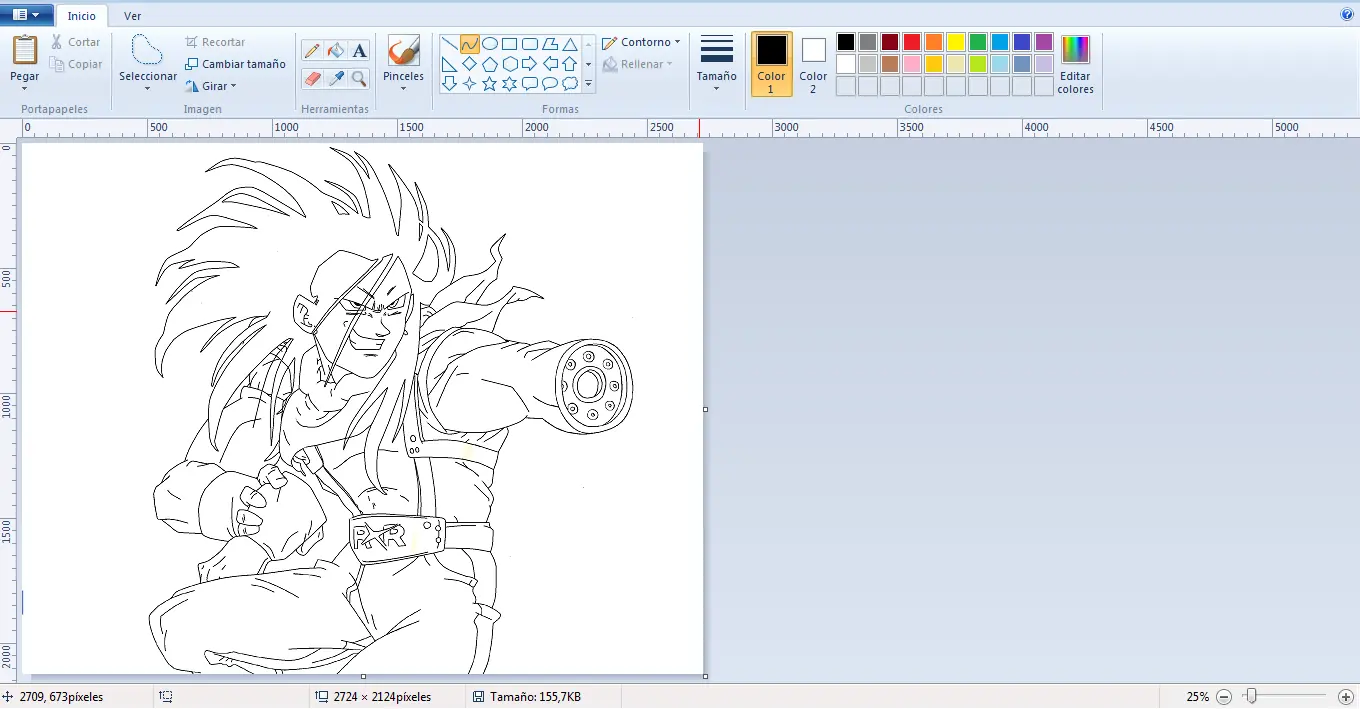Pick the yellow color swatch
The image size is (1360, 709).
coord(955,42)
